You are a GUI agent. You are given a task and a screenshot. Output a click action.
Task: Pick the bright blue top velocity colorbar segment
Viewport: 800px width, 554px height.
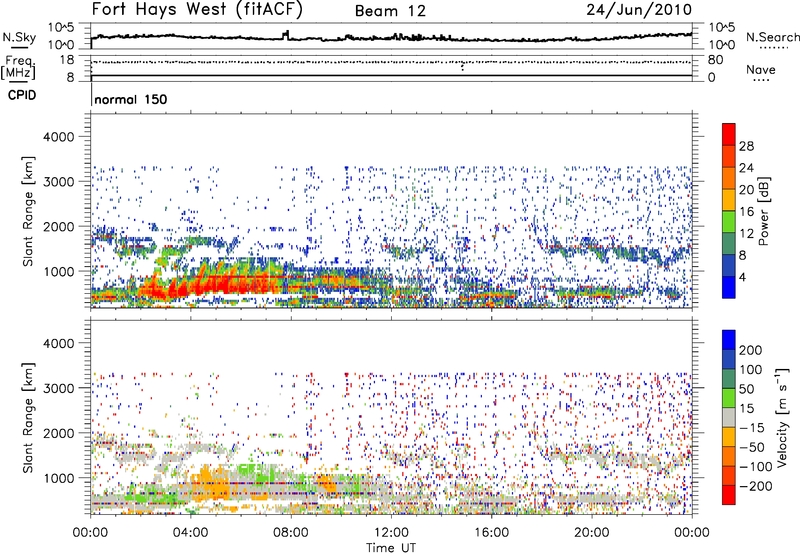coord(729,340)
